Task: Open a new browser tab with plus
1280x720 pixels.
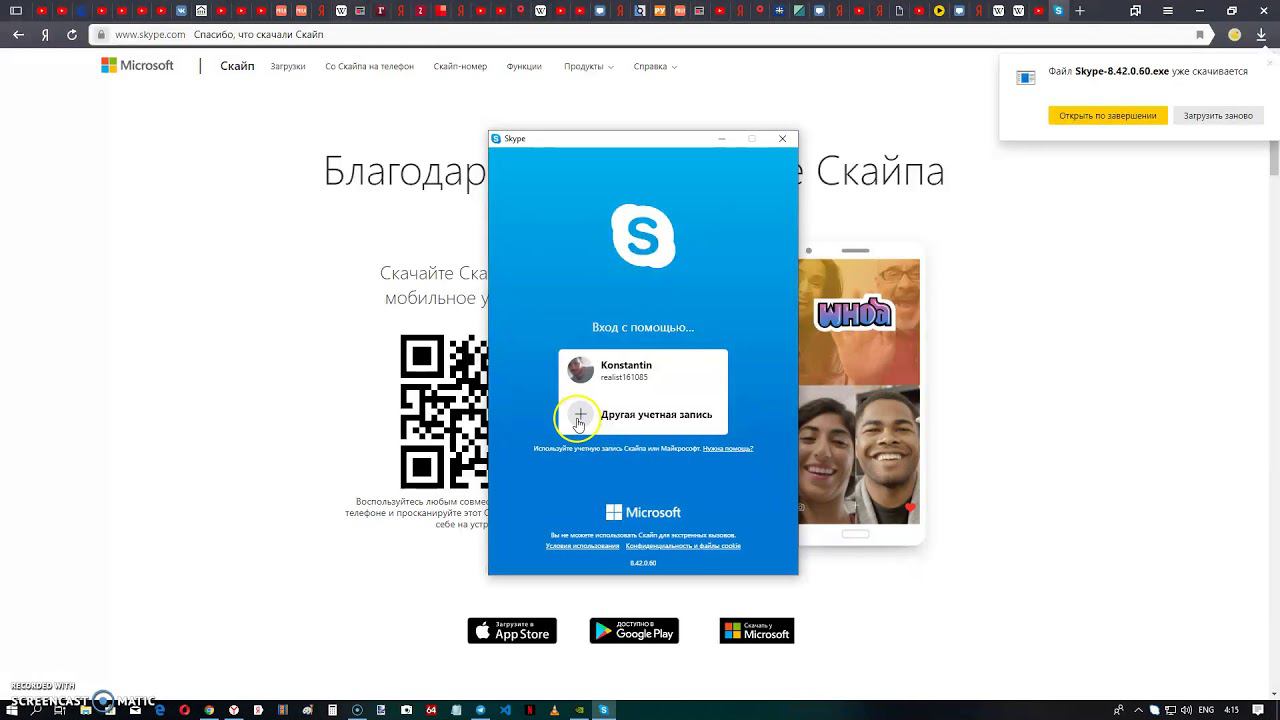Action: point(1080,11)
